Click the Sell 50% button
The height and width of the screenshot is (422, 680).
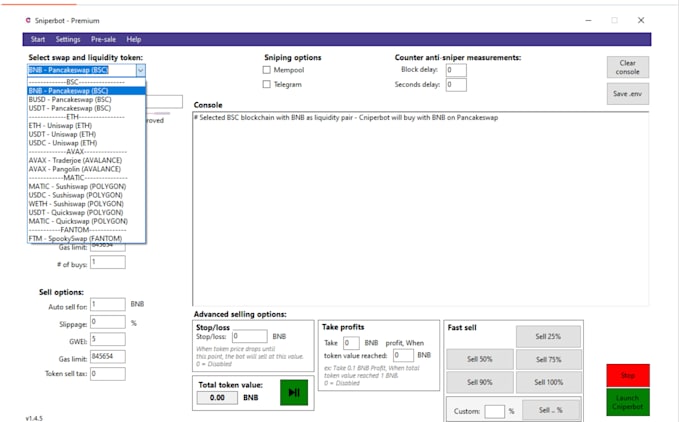tap(480, 359)
